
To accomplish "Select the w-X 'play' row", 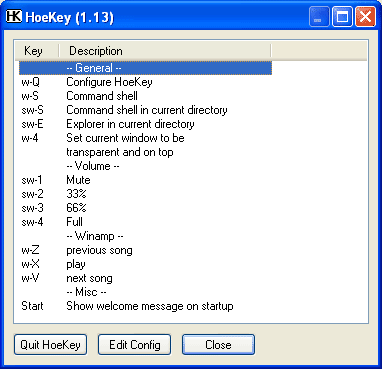I will tap(146, 264).
